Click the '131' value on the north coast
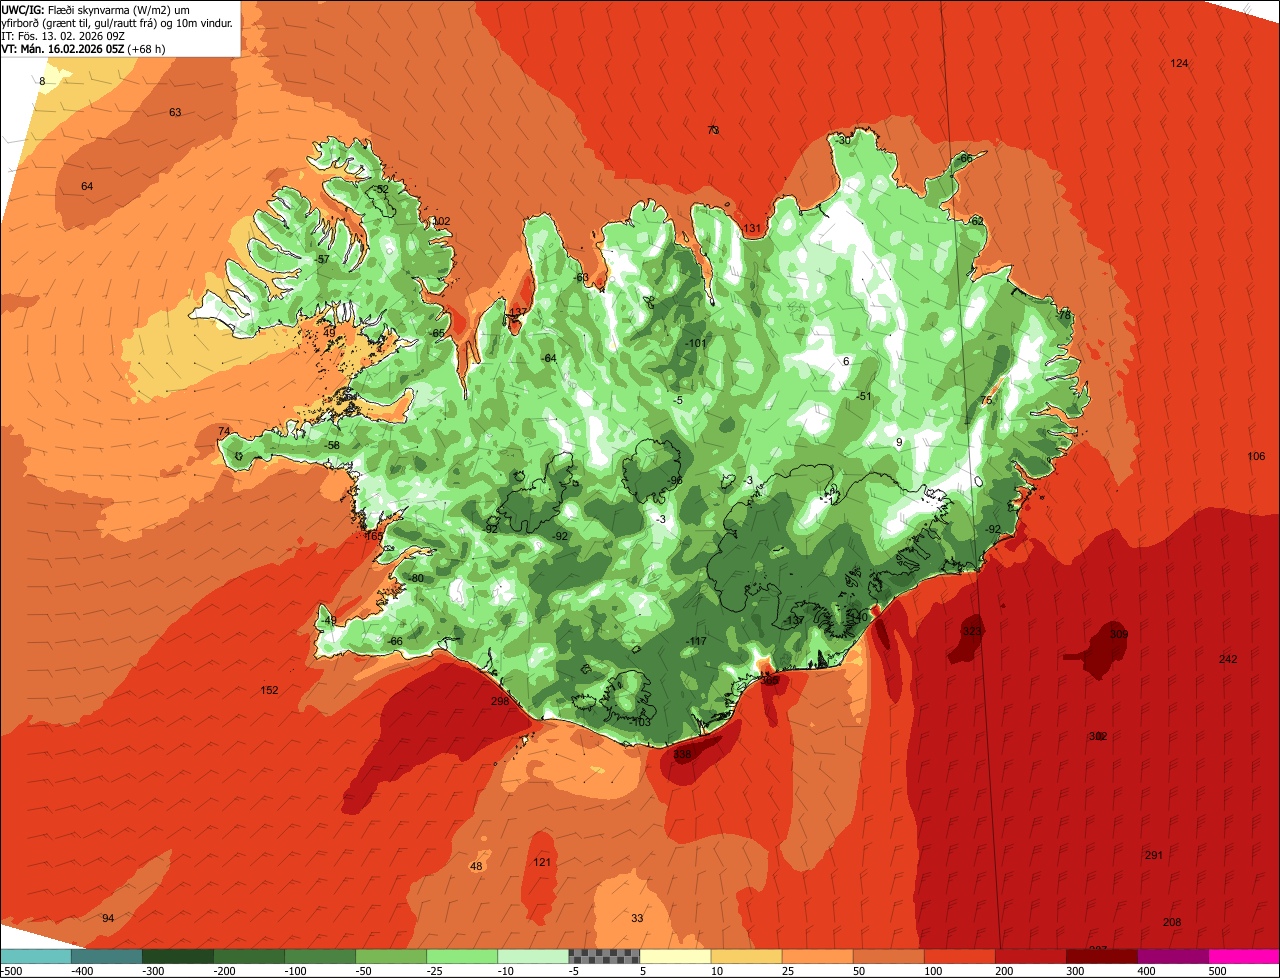The width and height of the screenshot is (1280, 978). pos(752,229)
